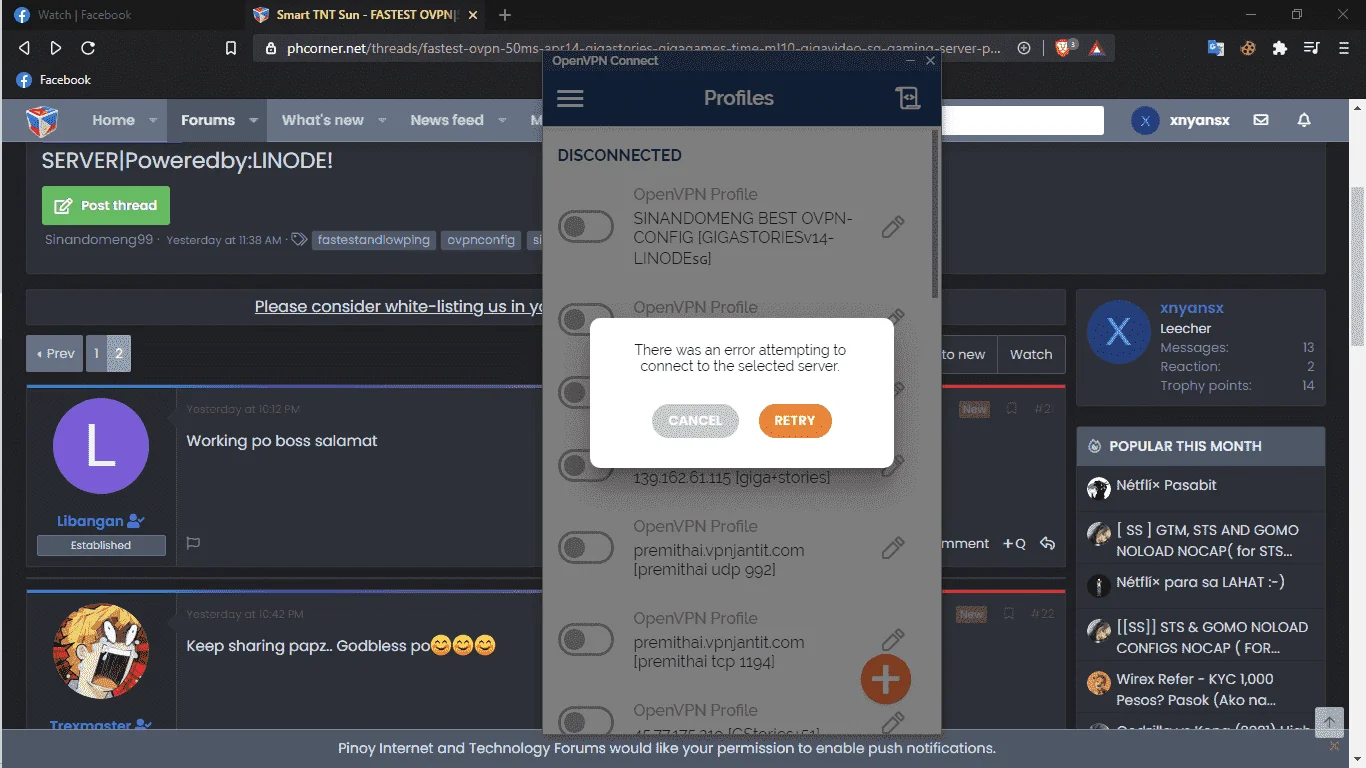
Task: Click the white-listing request link
Action: pos(399,307)
